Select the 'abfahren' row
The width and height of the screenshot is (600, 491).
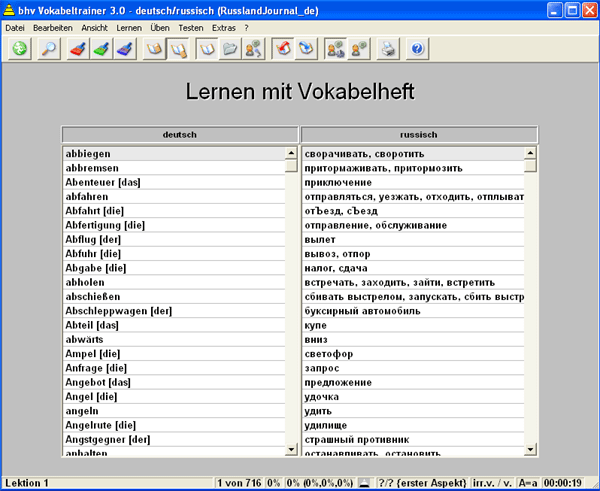[174, 197]
